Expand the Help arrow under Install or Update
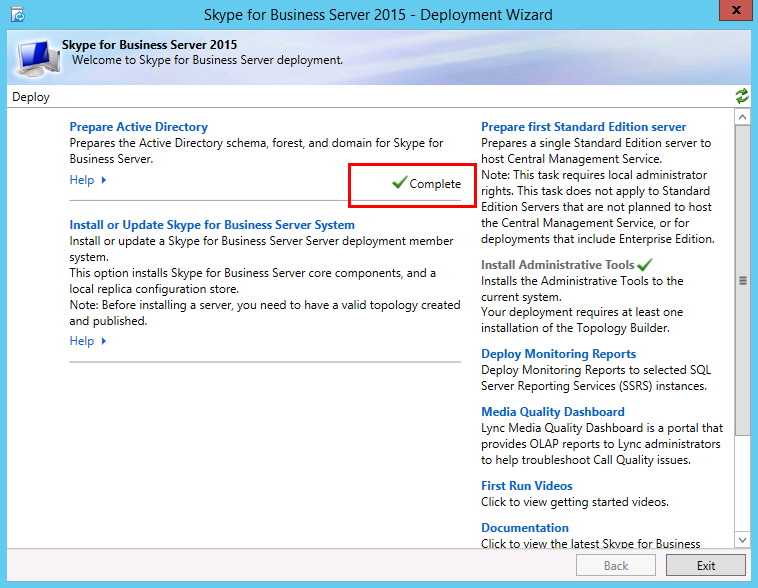This screenshot has width=758, height=588. tap(103, 341)
